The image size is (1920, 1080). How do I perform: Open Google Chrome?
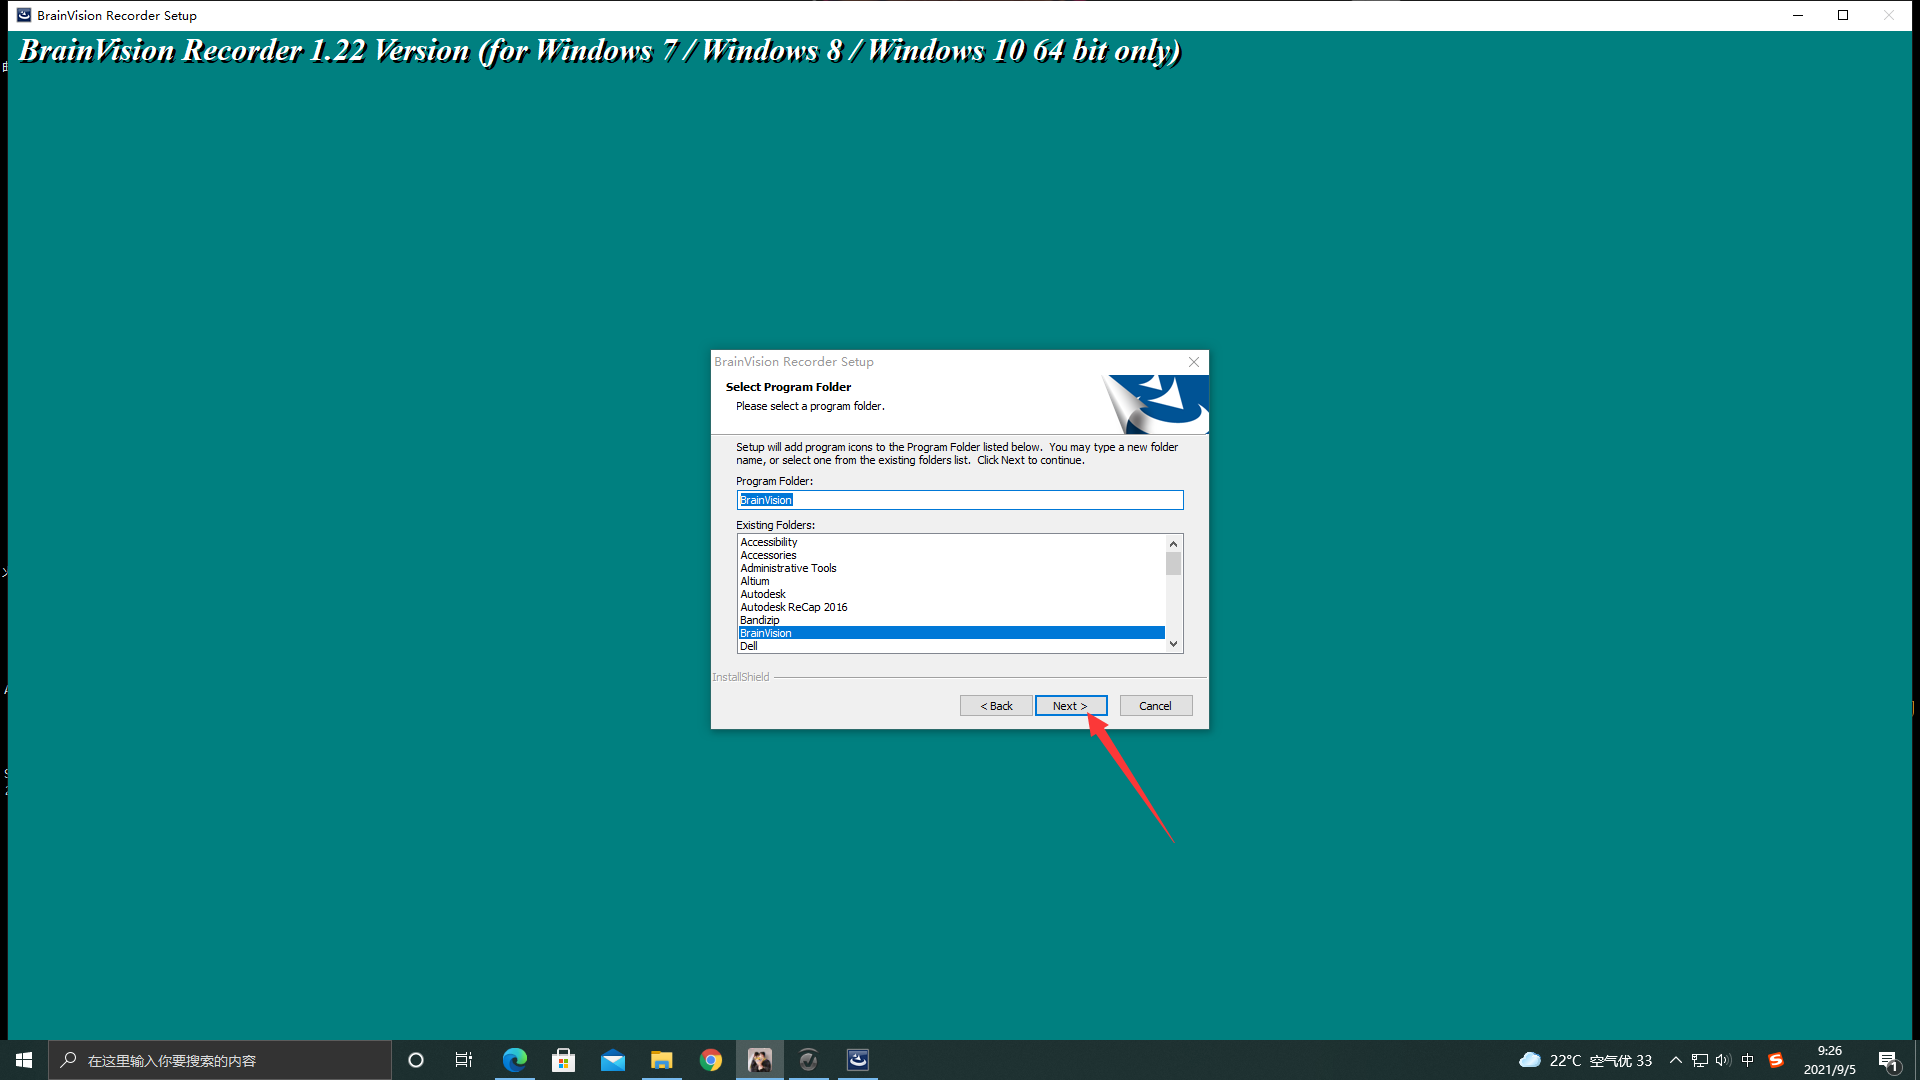(711, 1060)
